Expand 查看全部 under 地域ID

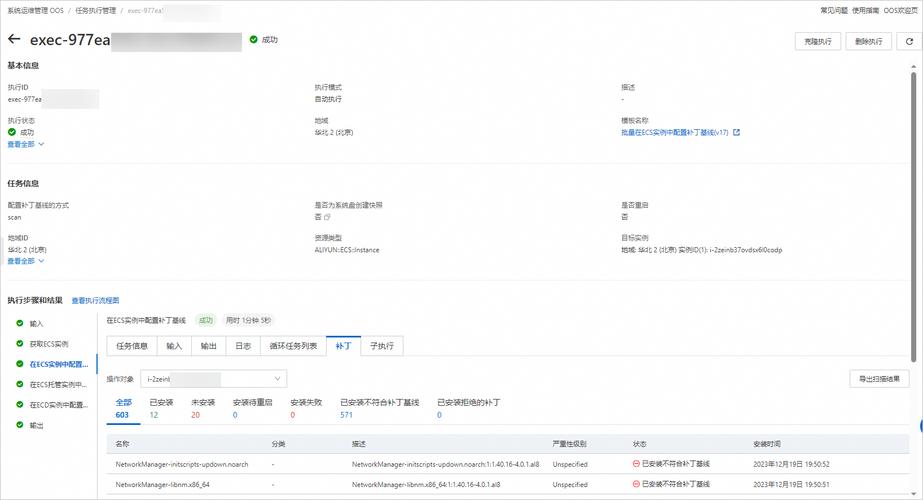click(x=25, y=261)
